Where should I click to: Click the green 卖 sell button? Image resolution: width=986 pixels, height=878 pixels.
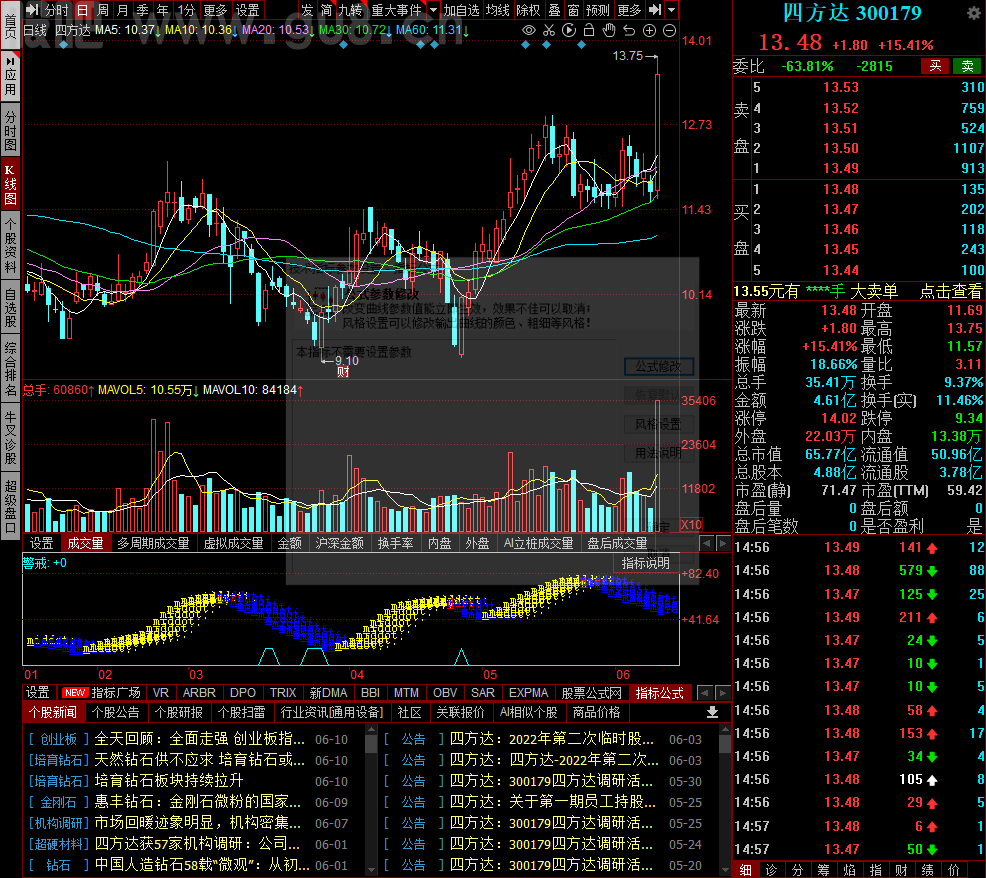(968, 66)
